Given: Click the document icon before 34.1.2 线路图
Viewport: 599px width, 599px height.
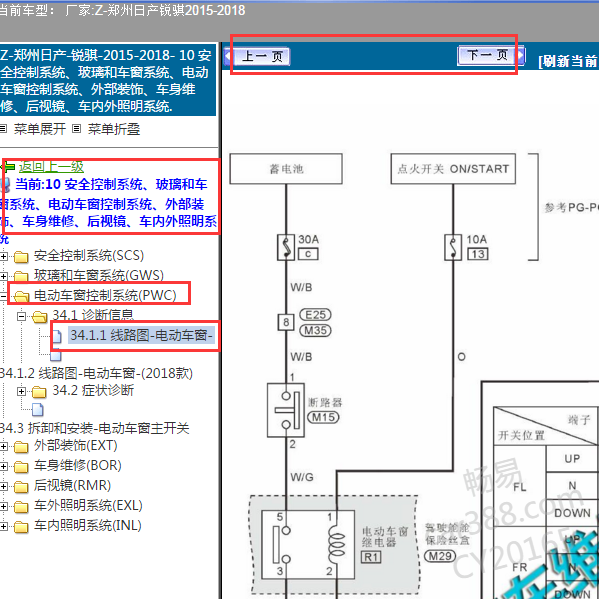Looking at the screenshot, I should point(56,356).
